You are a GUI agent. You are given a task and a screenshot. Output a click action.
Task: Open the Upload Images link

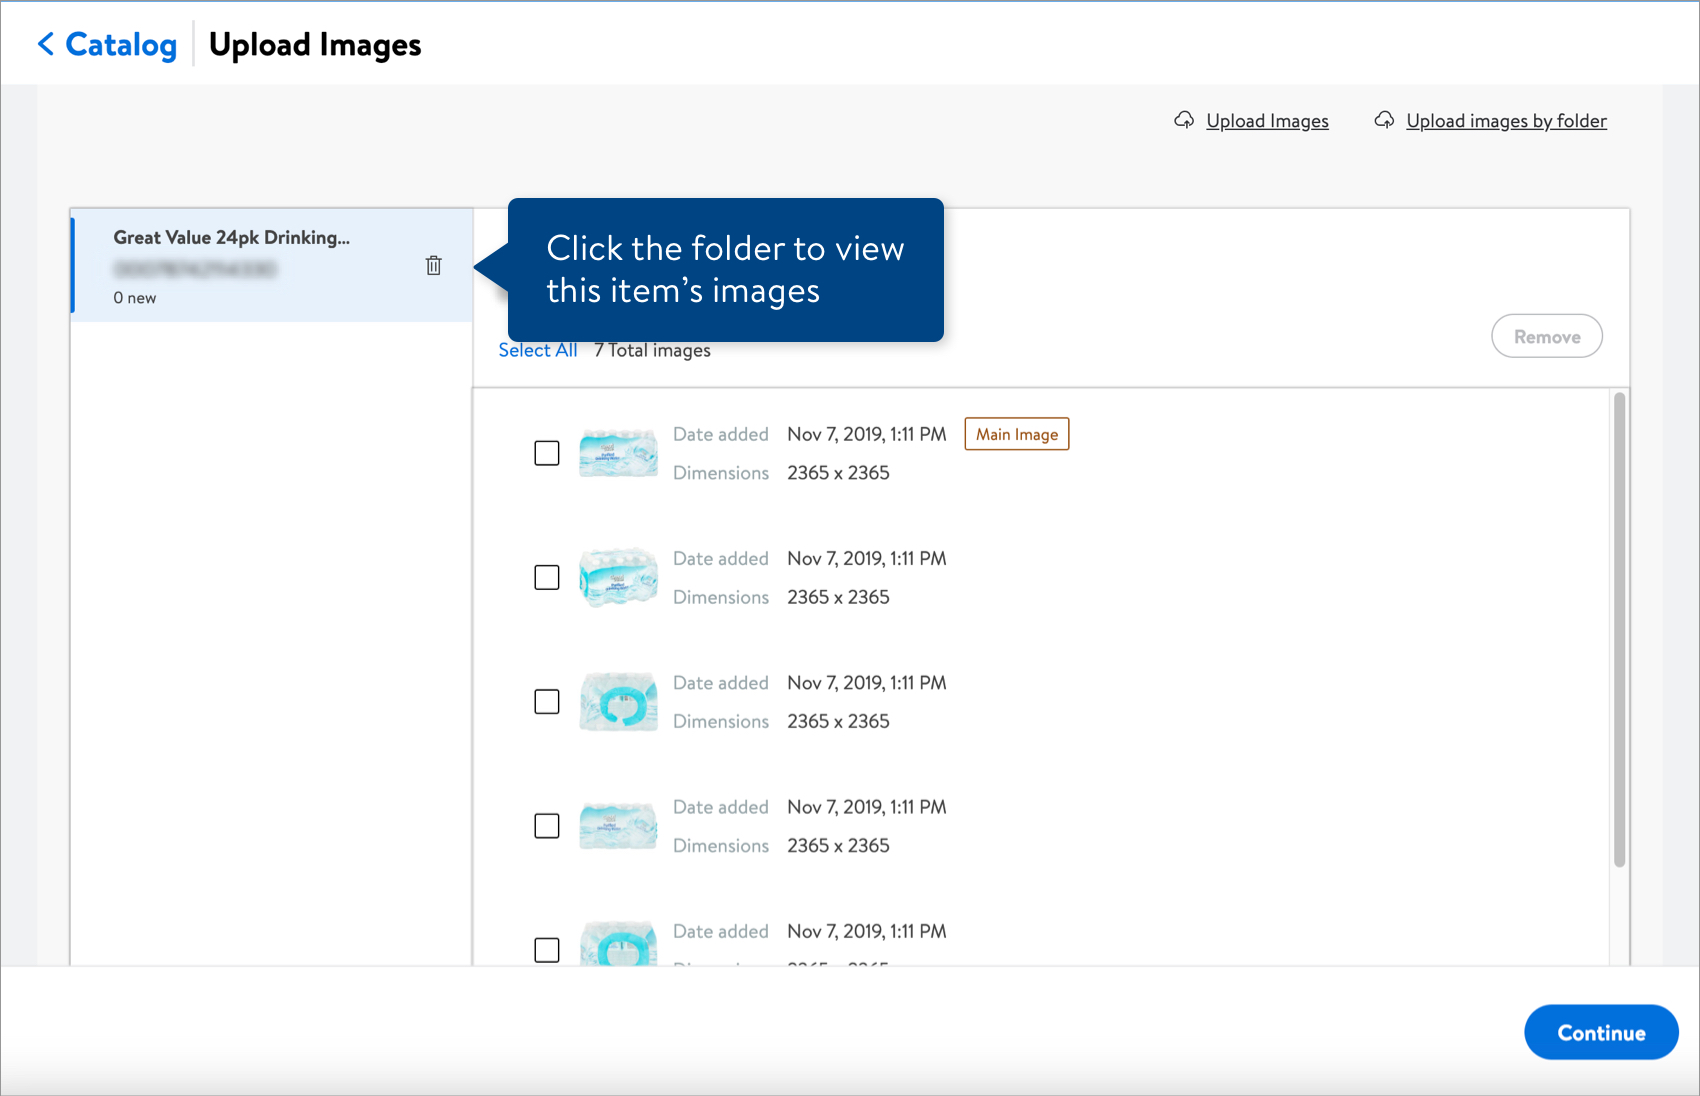1266,120
